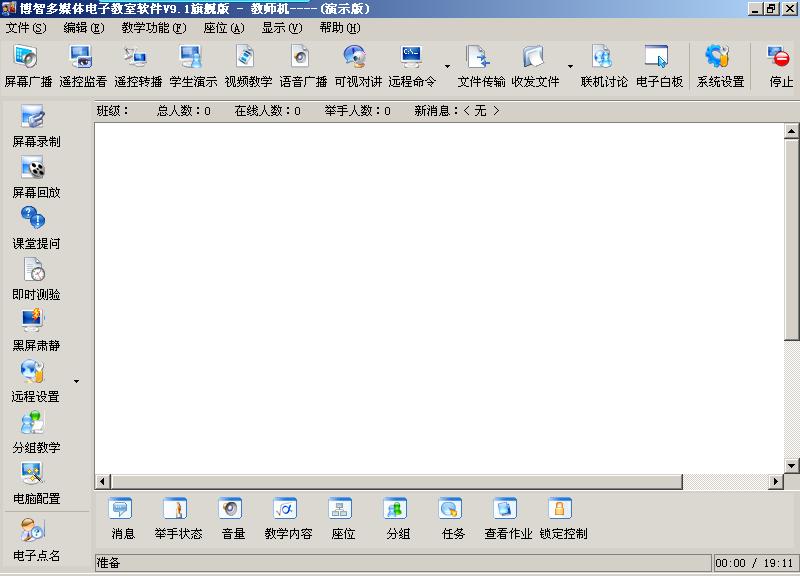
Task: Click 查看作业 view homework button
Action: pos(508,519)
